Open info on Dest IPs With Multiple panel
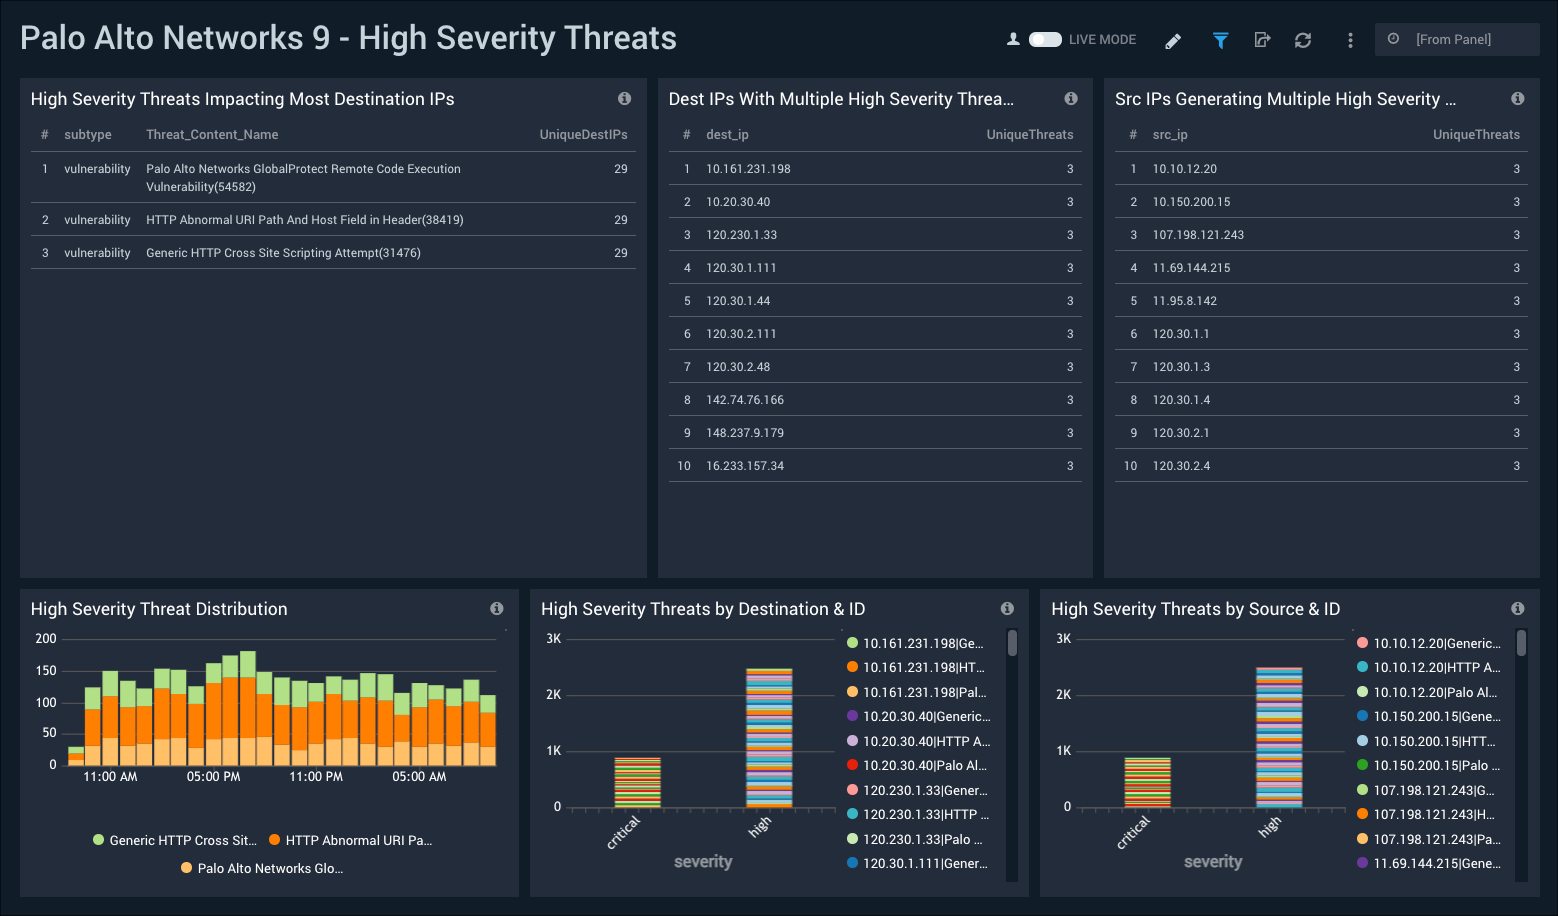The image size is (1558, 916). click(x=1070, y=98)
